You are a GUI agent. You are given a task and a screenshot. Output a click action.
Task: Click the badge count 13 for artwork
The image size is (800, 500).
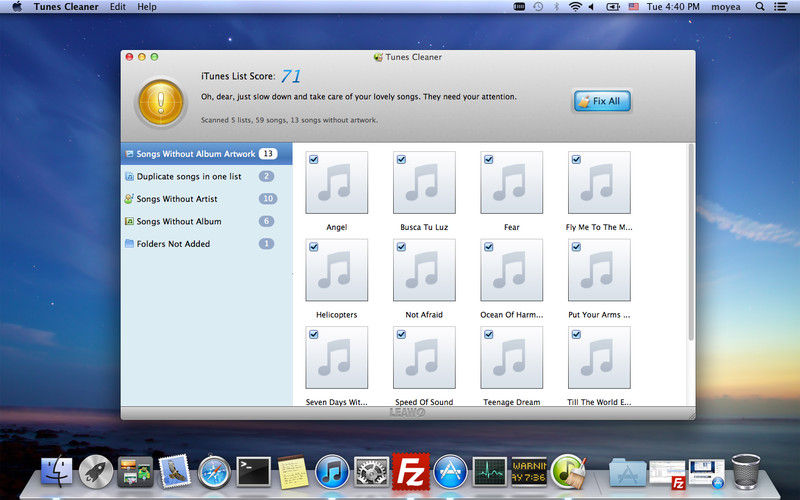click(x=268, y=154)
